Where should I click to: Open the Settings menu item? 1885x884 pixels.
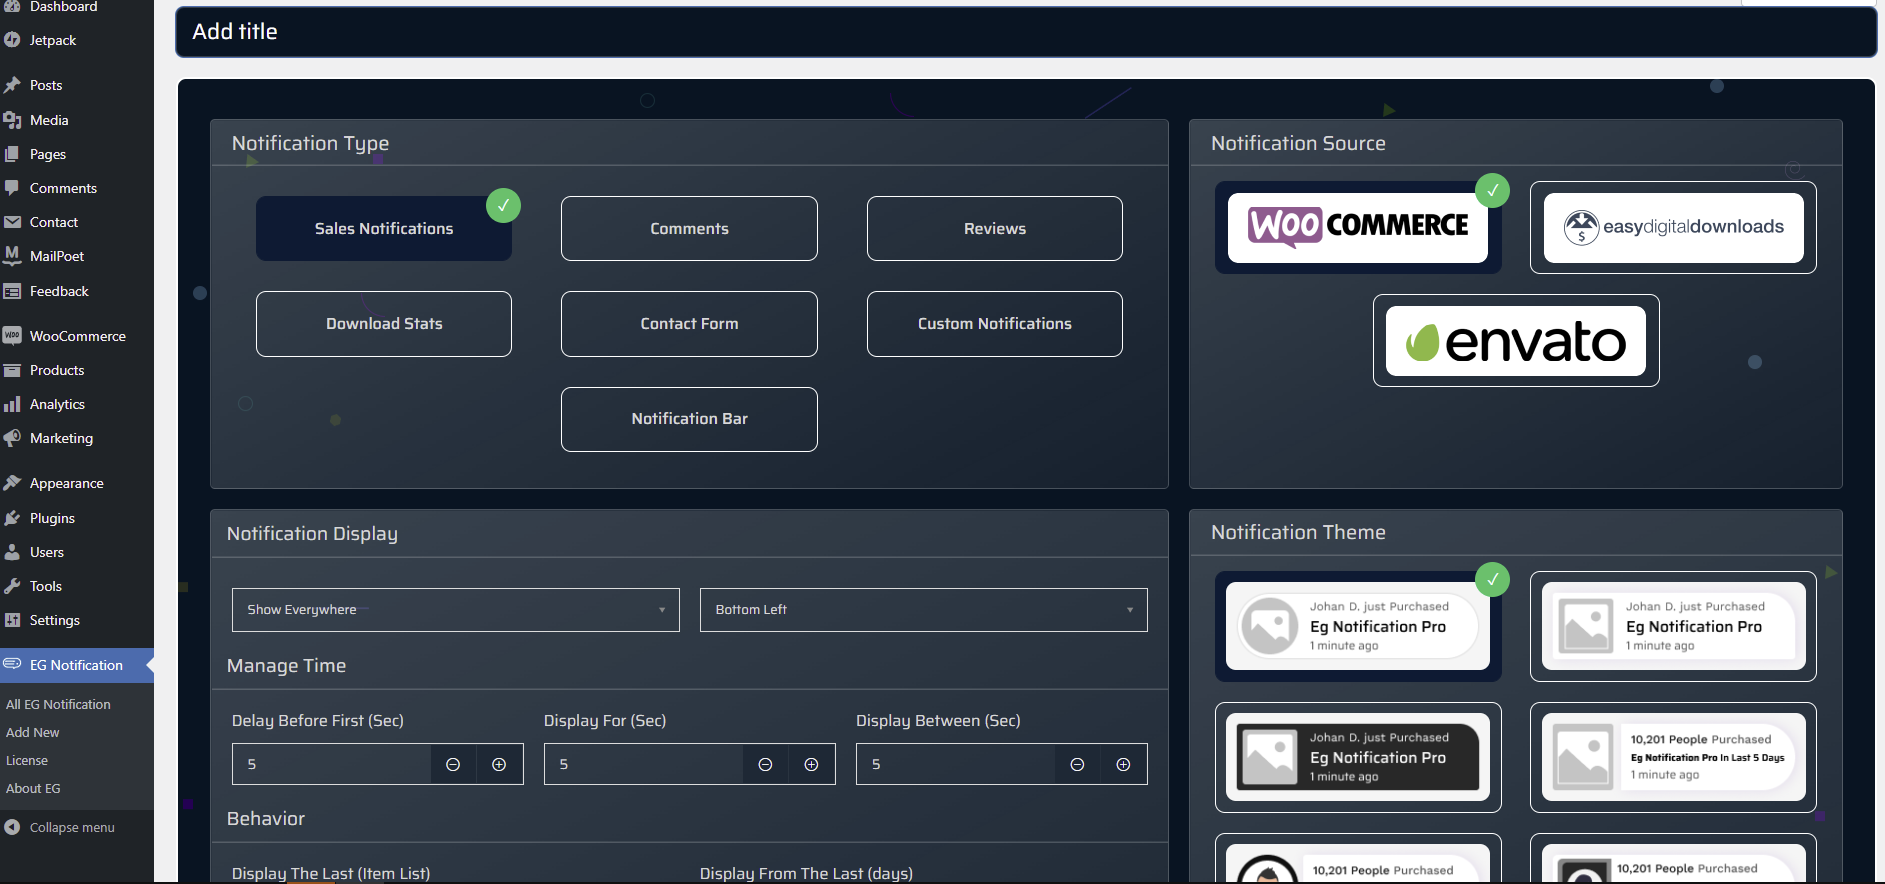click(x=77, y=620)
